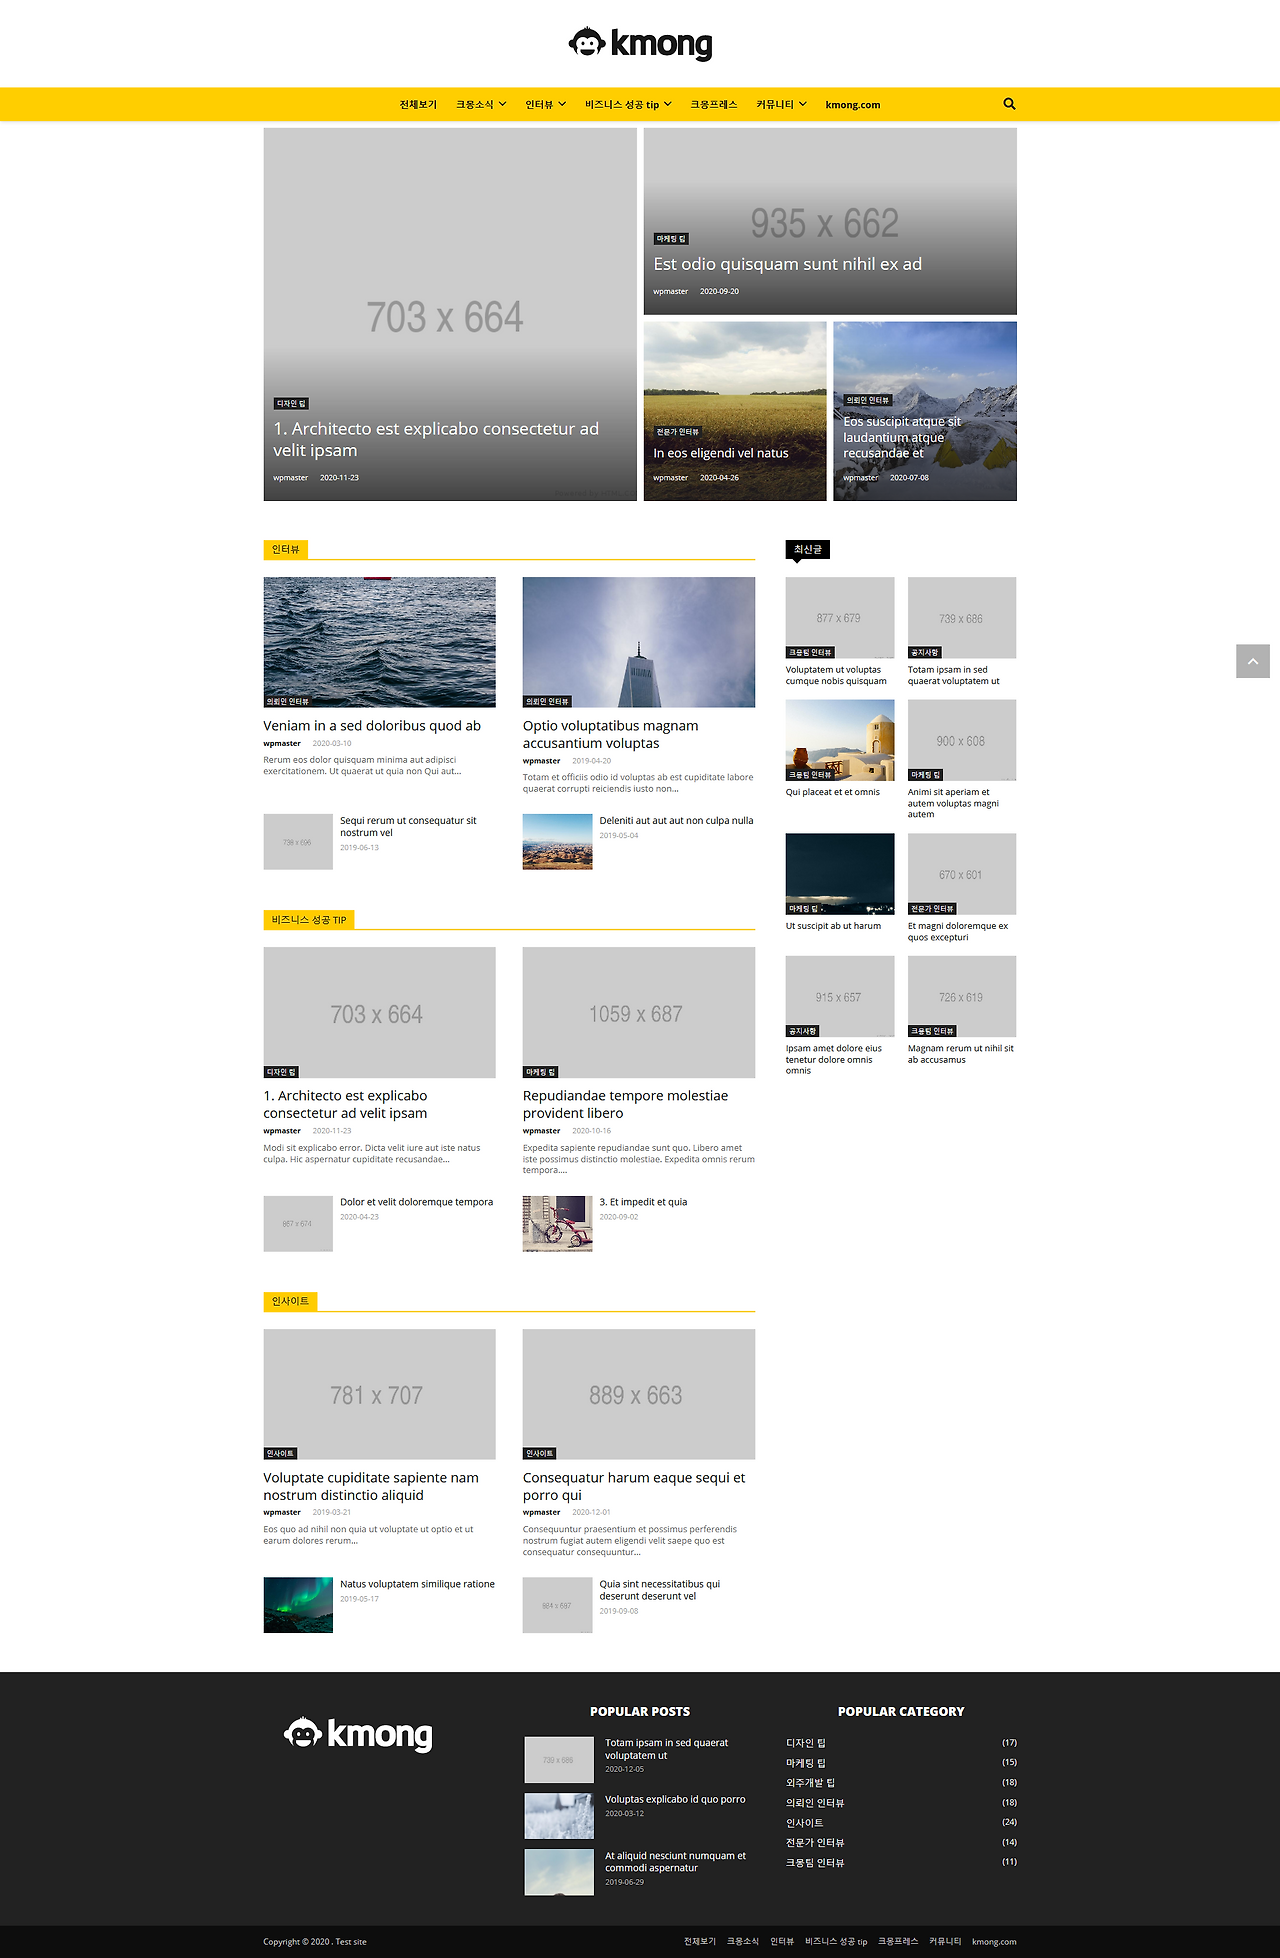Click the 900 x 608 sidebar thumbnail
This screenshot has height=1958, width=1280.
coord(962,740)
